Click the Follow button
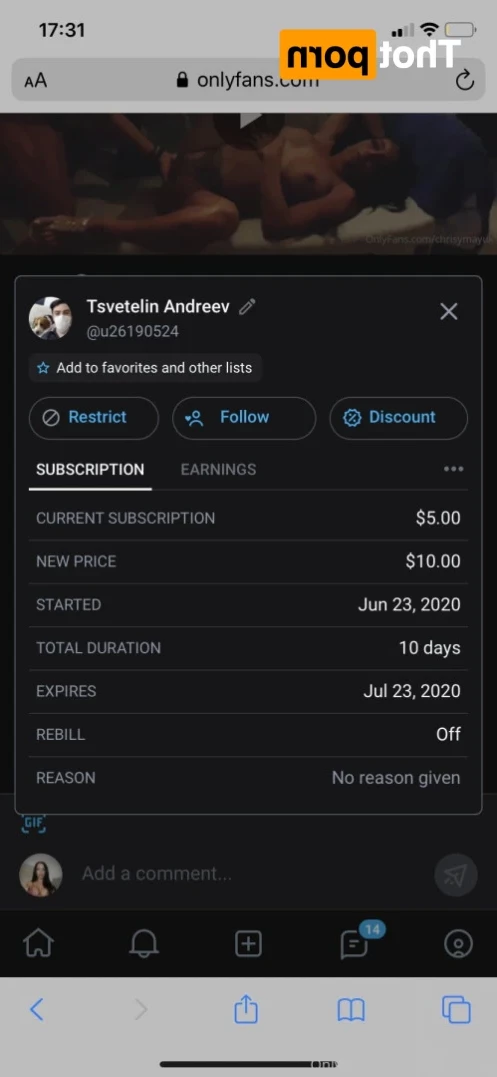Viewport: 497px width, 1077px height. point(244,418)
